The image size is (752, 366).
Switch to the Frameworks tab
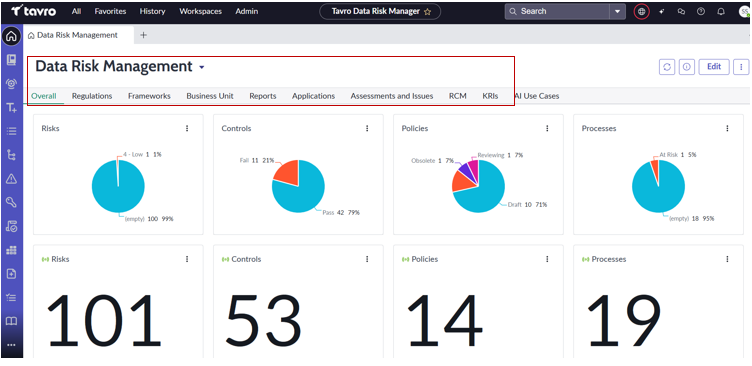click(149, 96)
